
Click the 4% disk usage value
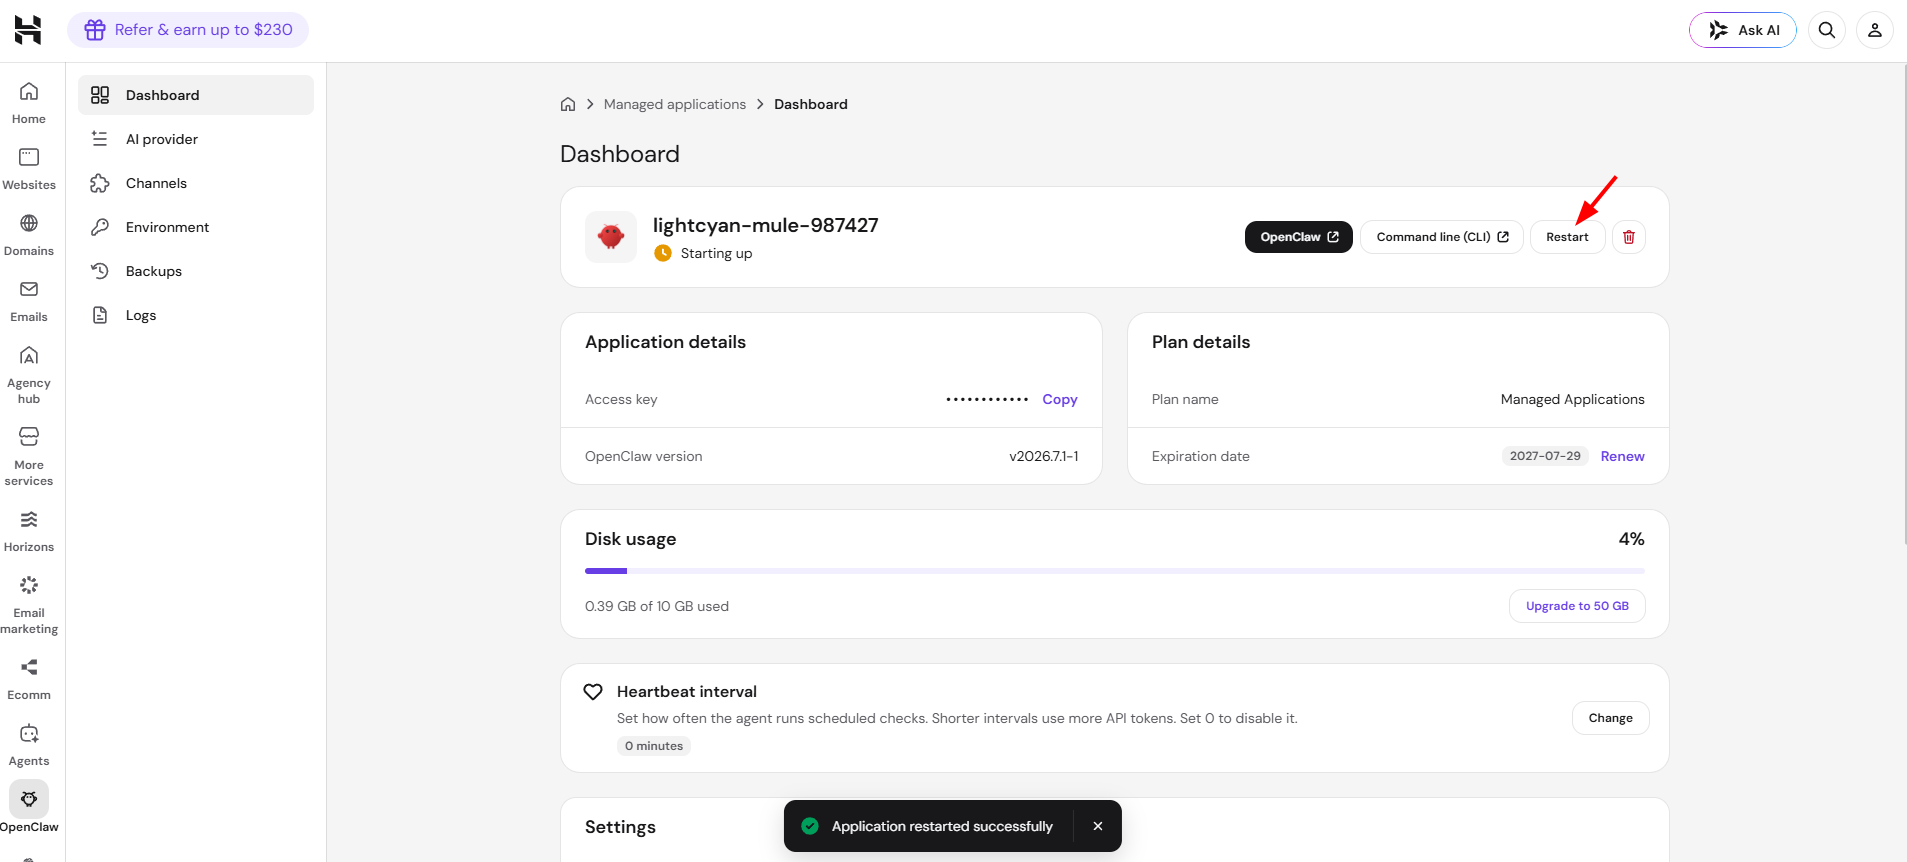coord(1632,539)
